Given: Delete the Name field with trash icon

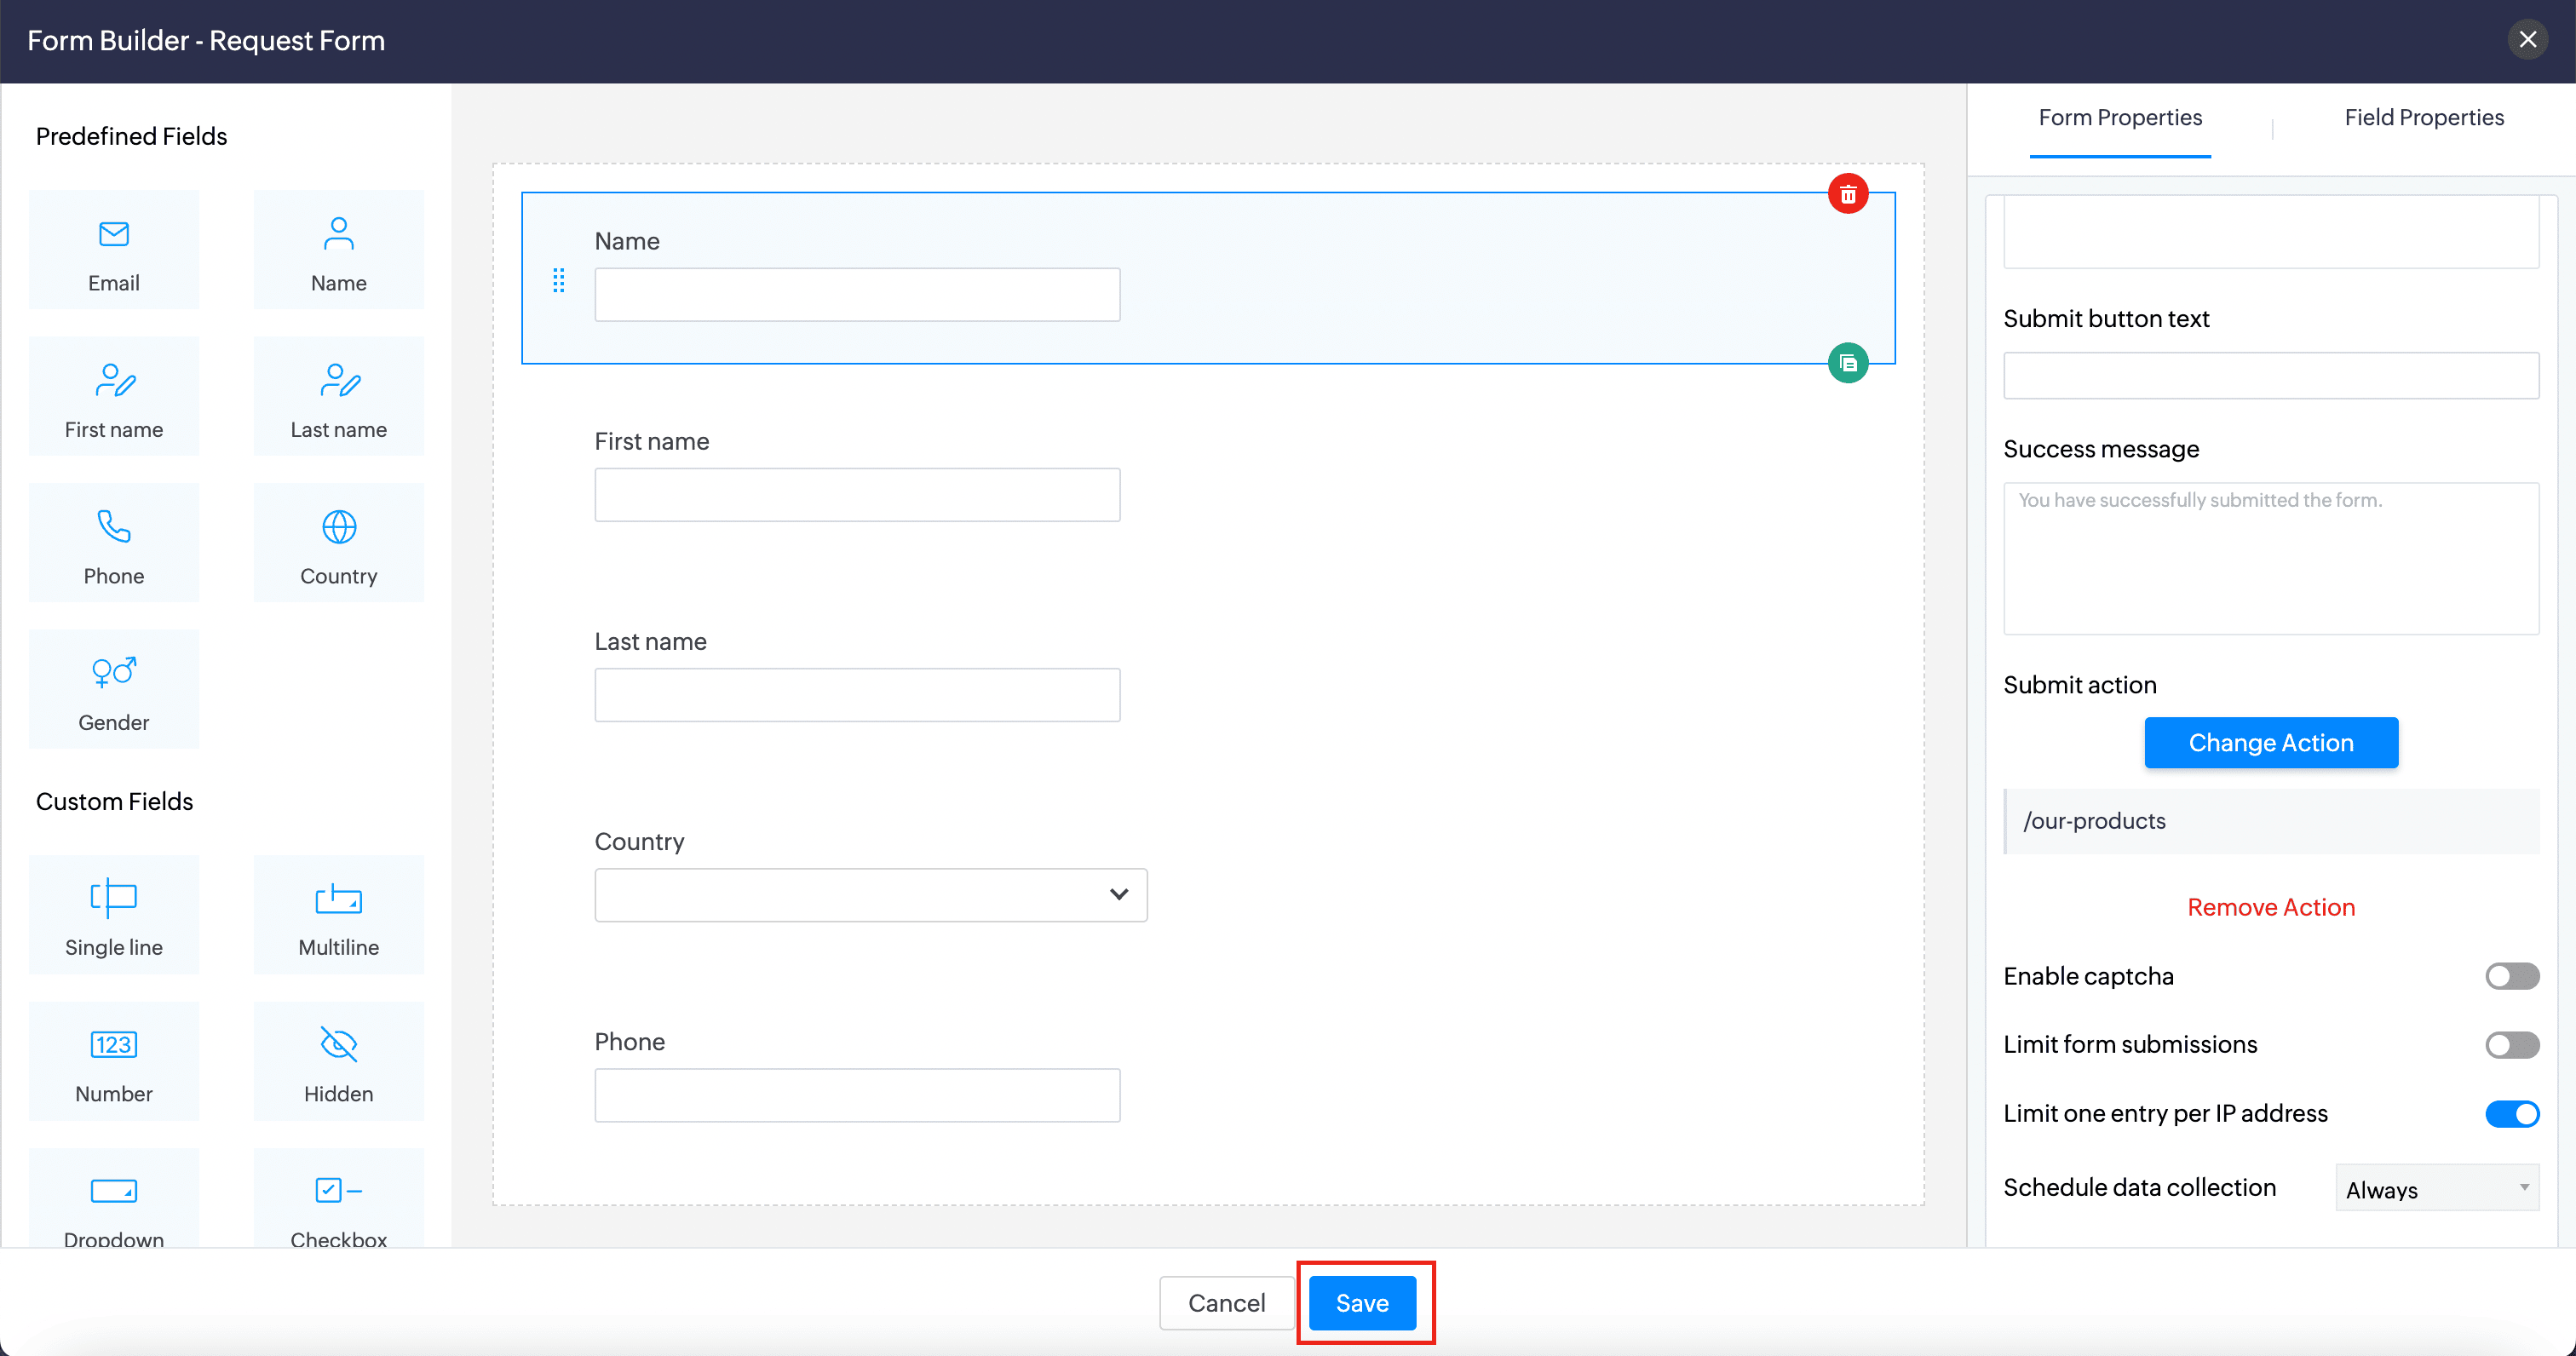Looking at the screenshot, I should tap(1847, 194).
